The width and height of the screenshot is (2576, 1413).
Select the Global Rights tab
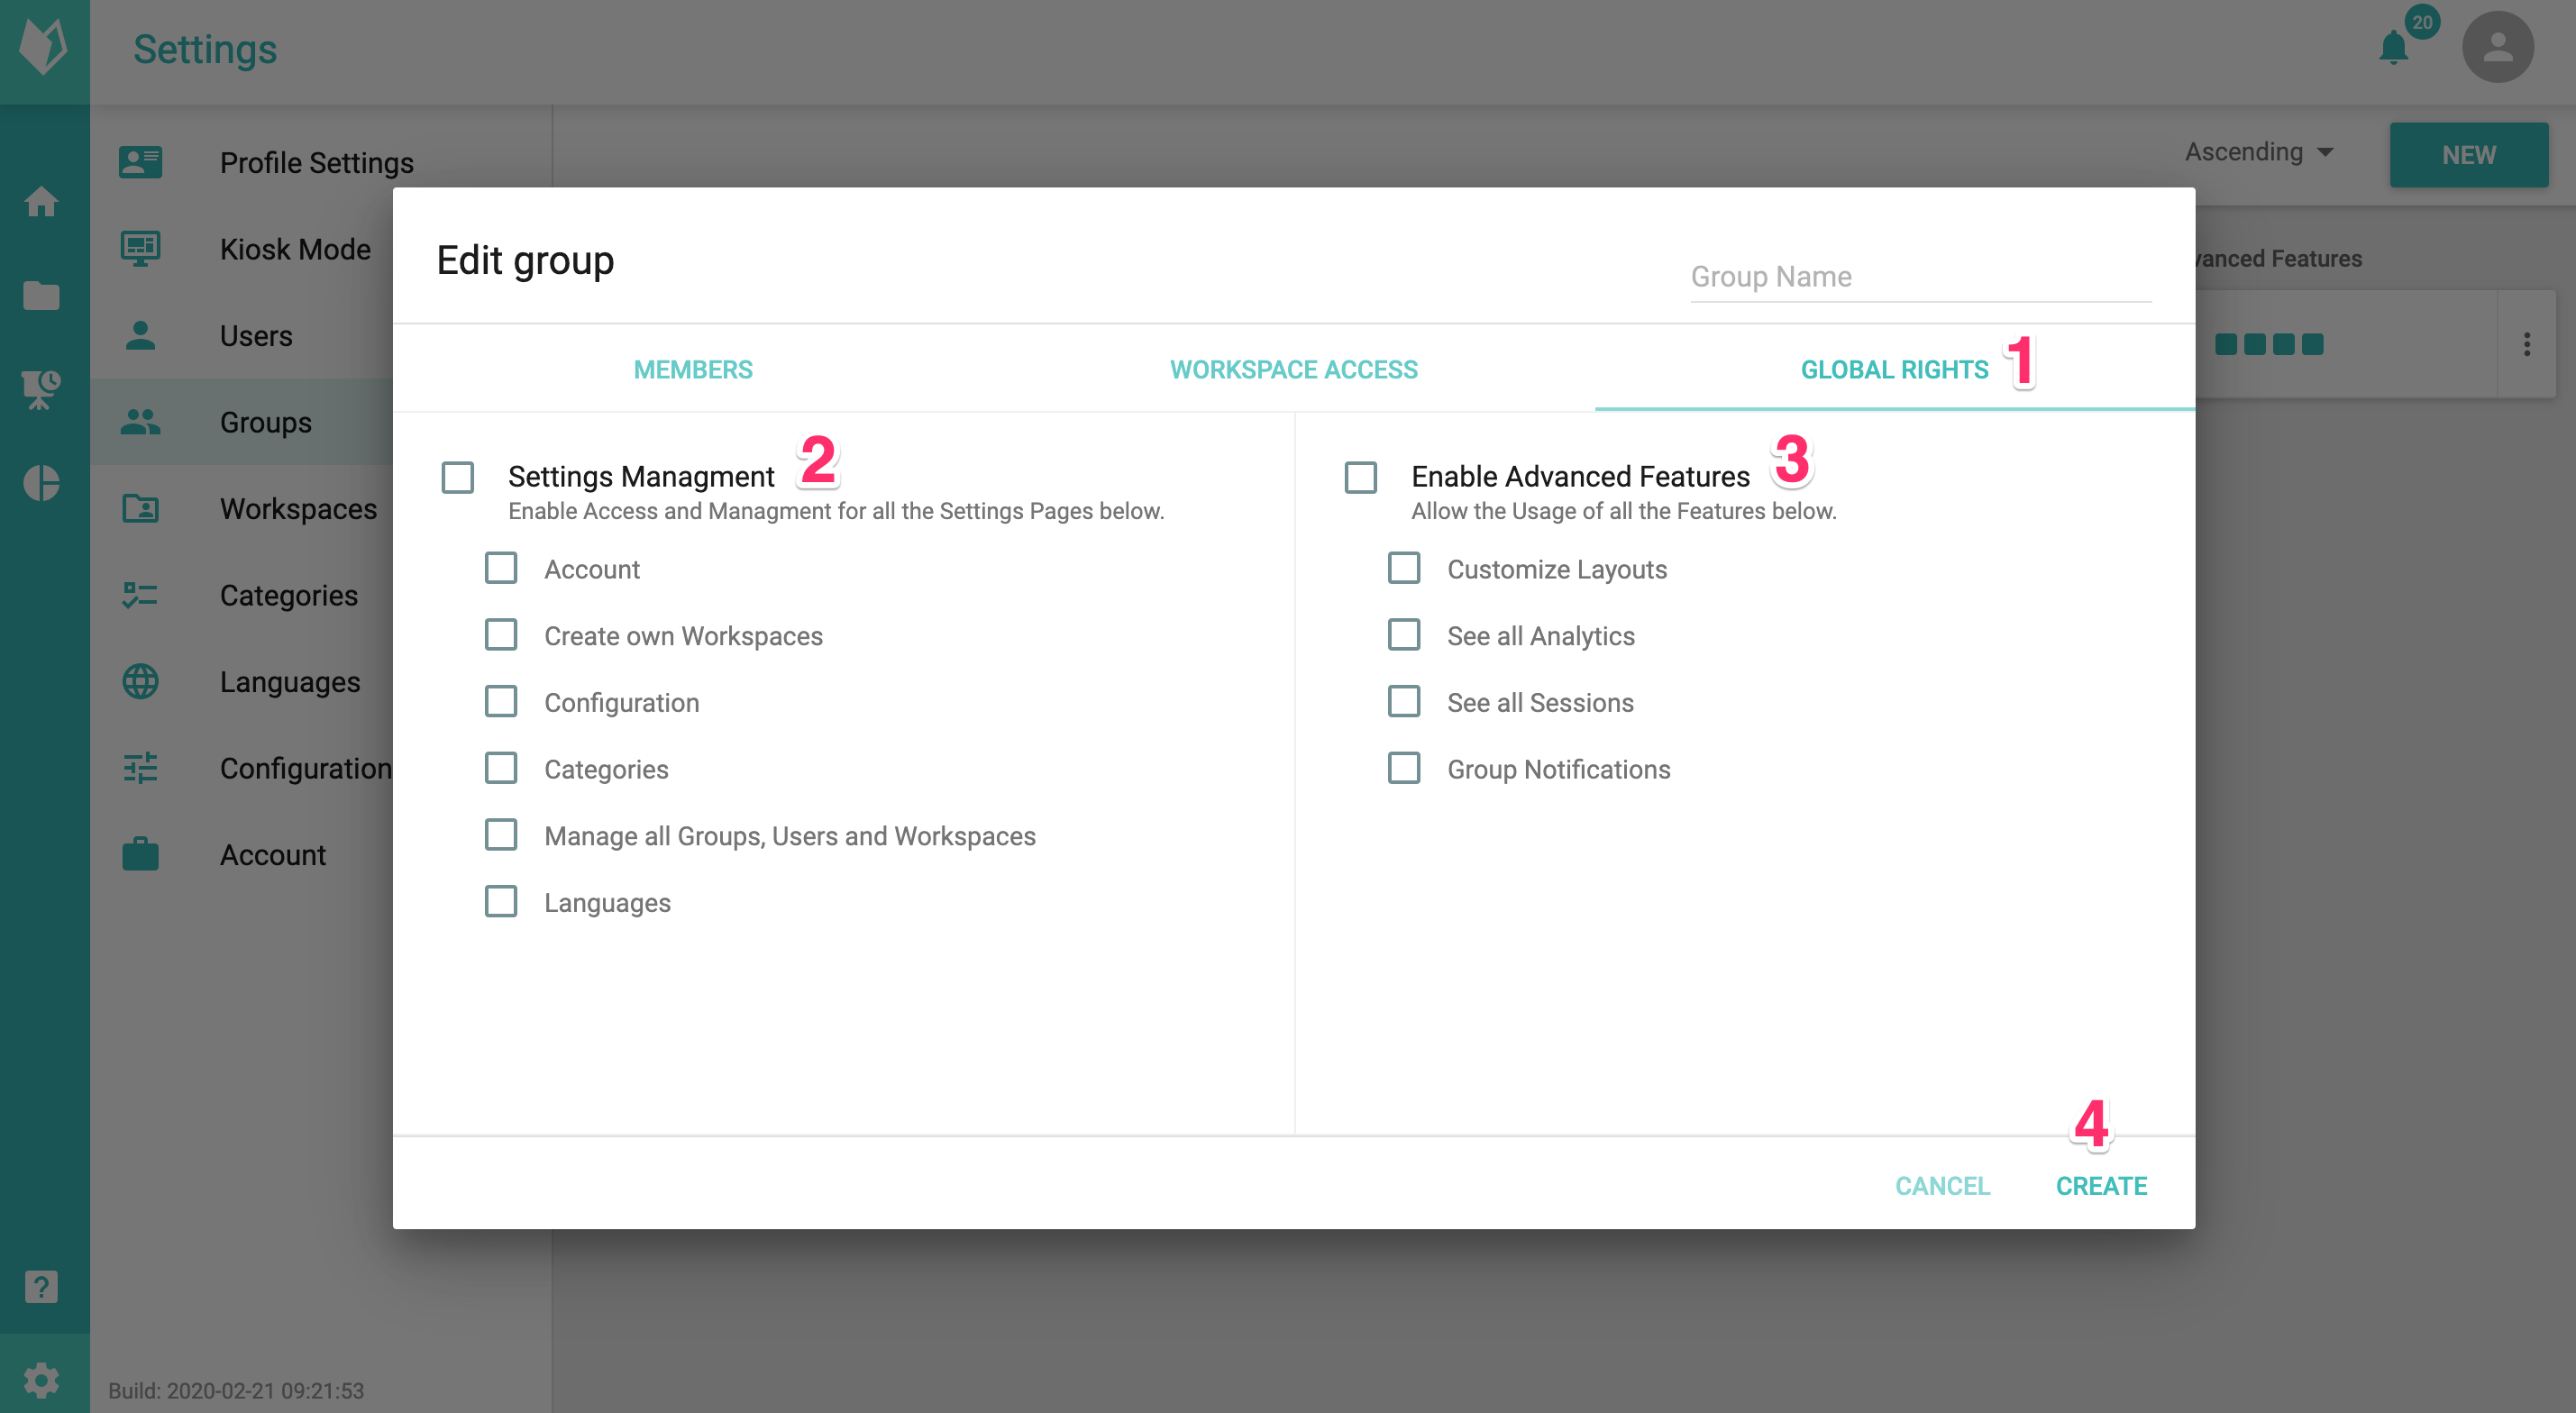(x=1894, y=369)
